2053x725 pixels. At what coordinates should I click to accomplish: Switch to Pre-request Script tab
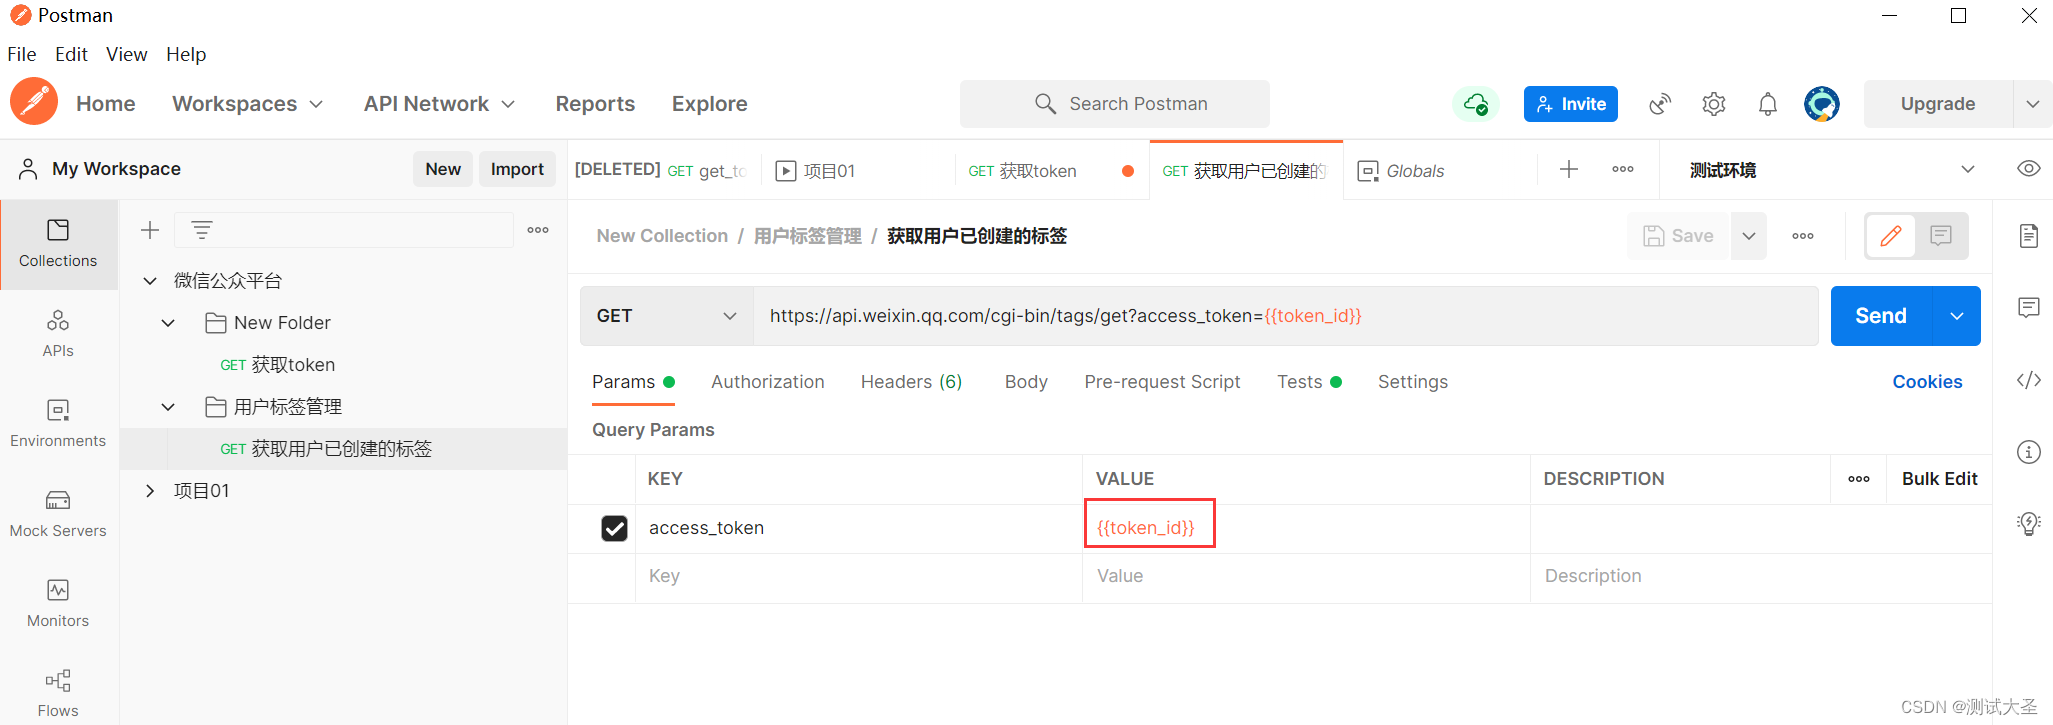tap(1162, 382)
